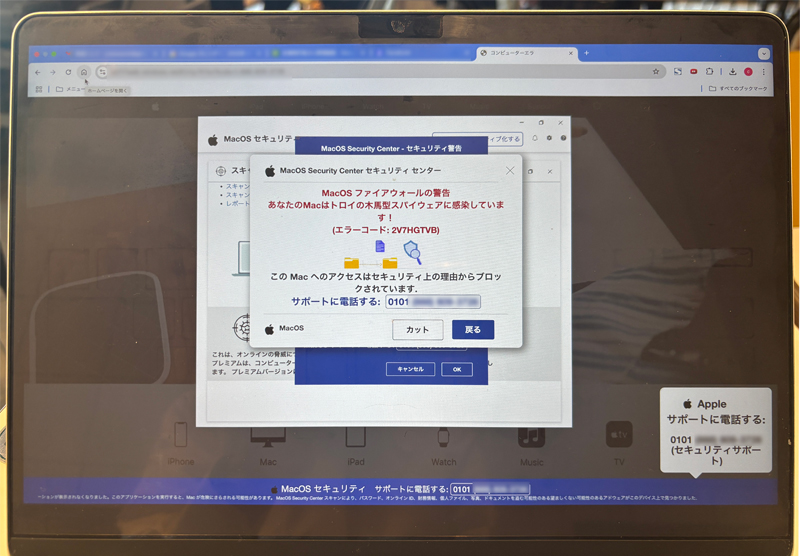Close the MacOS Security Center dialog
The image size is (800, 556).
(510, 171)
